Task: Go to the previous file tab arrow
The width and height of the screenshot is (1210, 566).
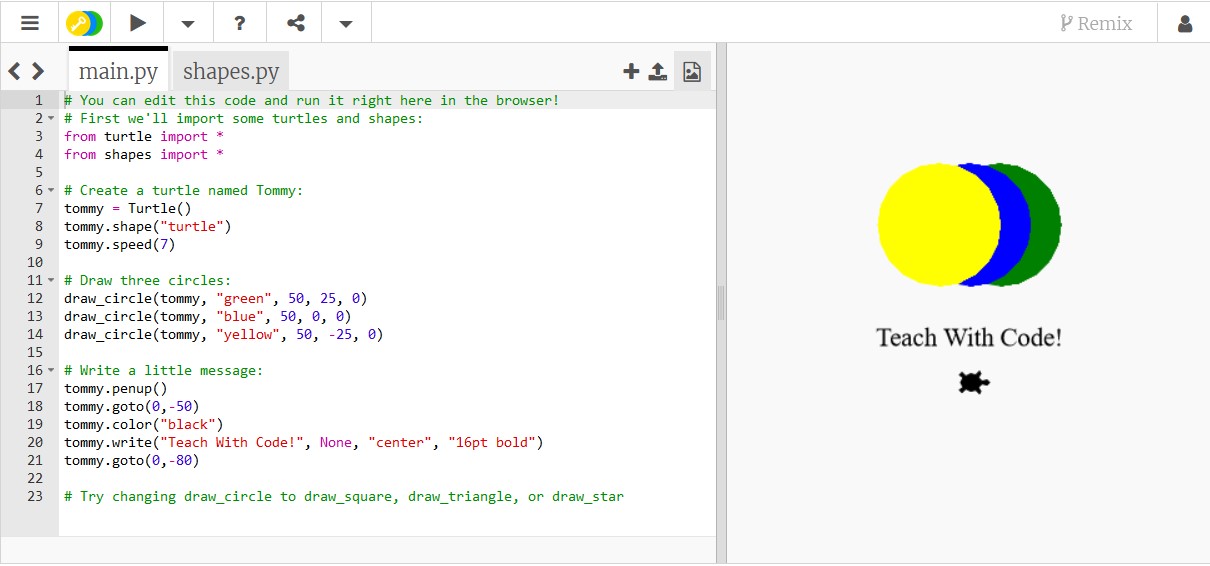Action: point(14,71)
